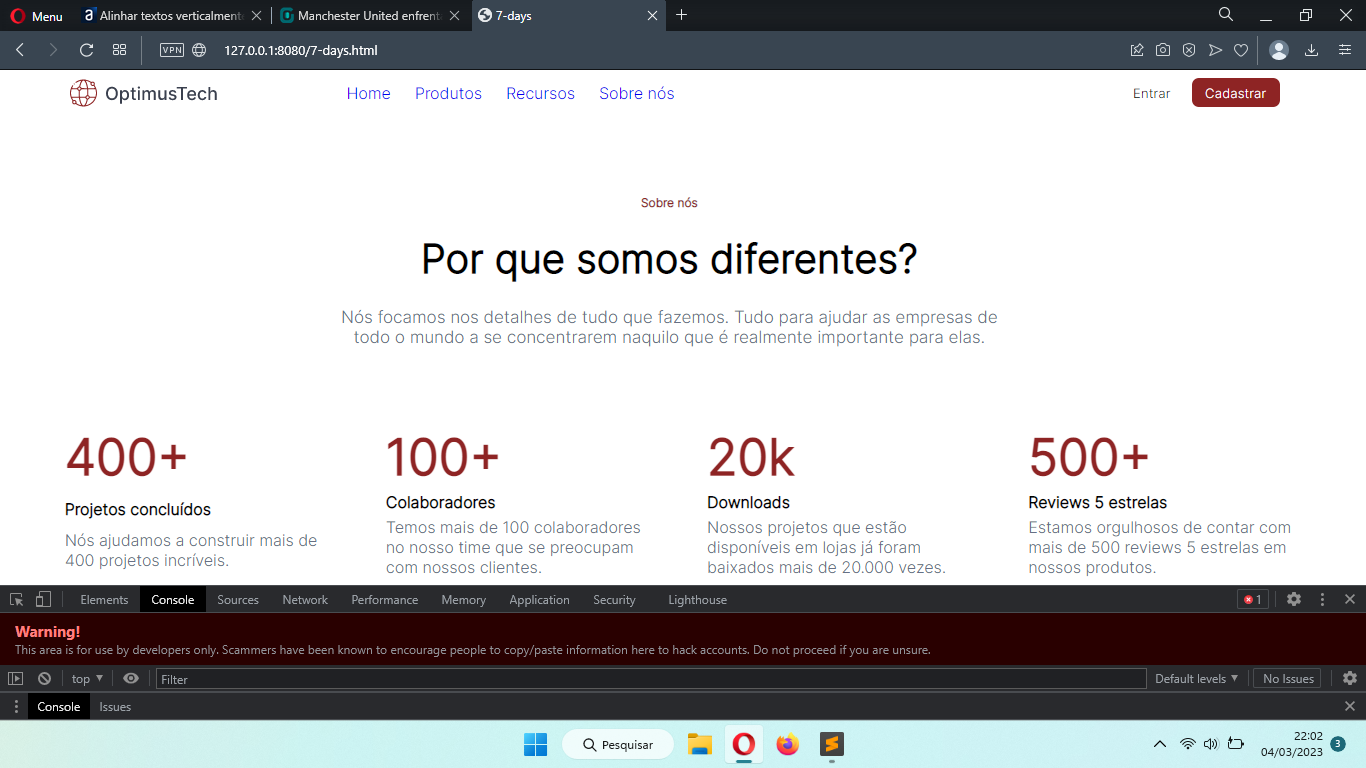Open the Default levels dropdown
Viewport: 1366px width, 768px height.
point(1197,678)
